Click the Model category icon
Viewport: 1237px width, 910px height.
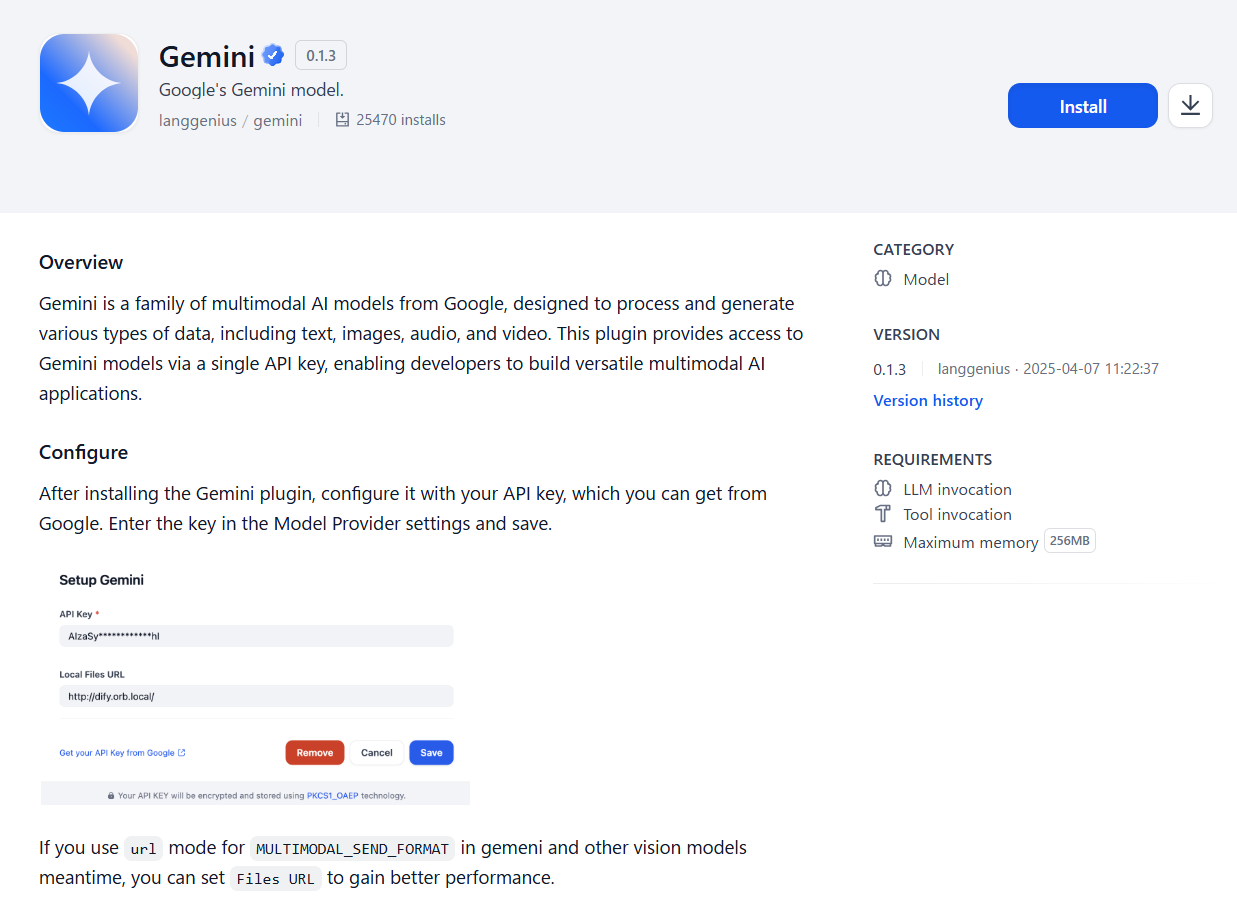[x=883, y=279]
